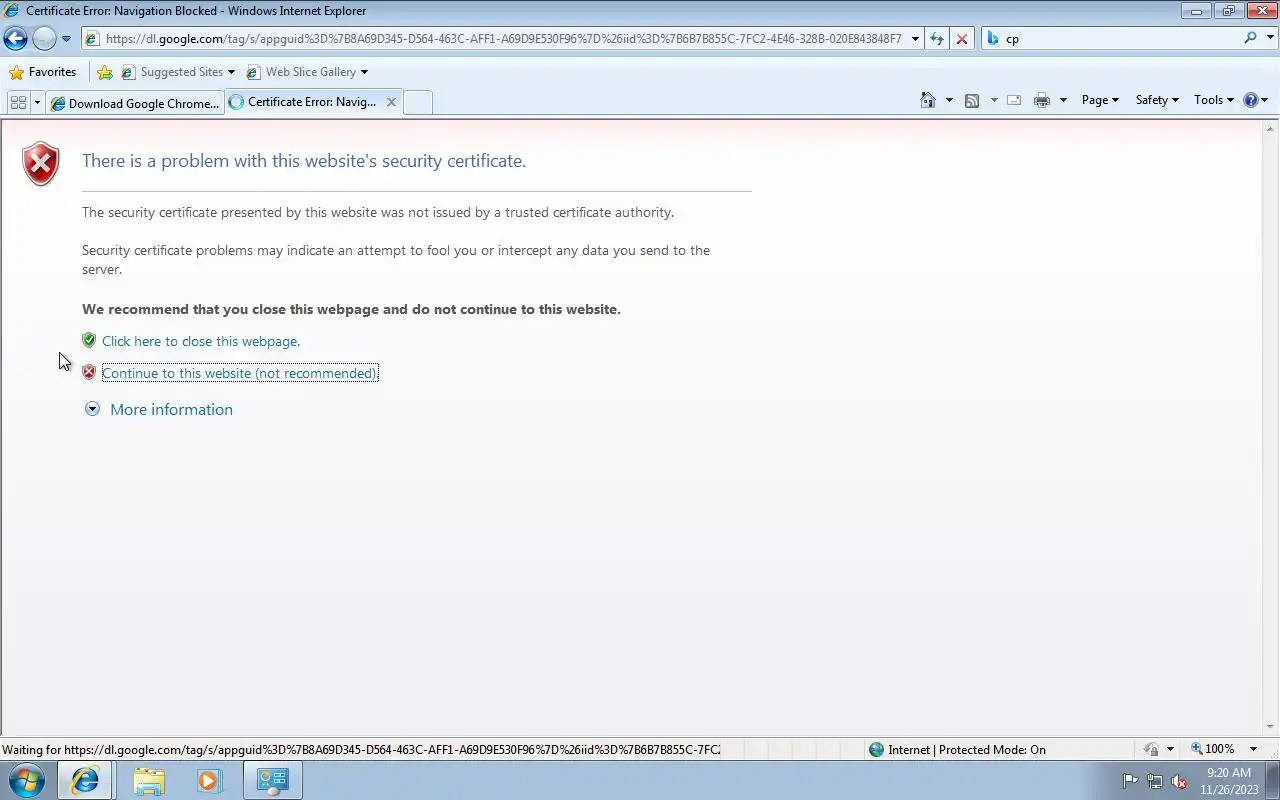
Task: Click the network tray icon
Action: [x=1155, y=781]
